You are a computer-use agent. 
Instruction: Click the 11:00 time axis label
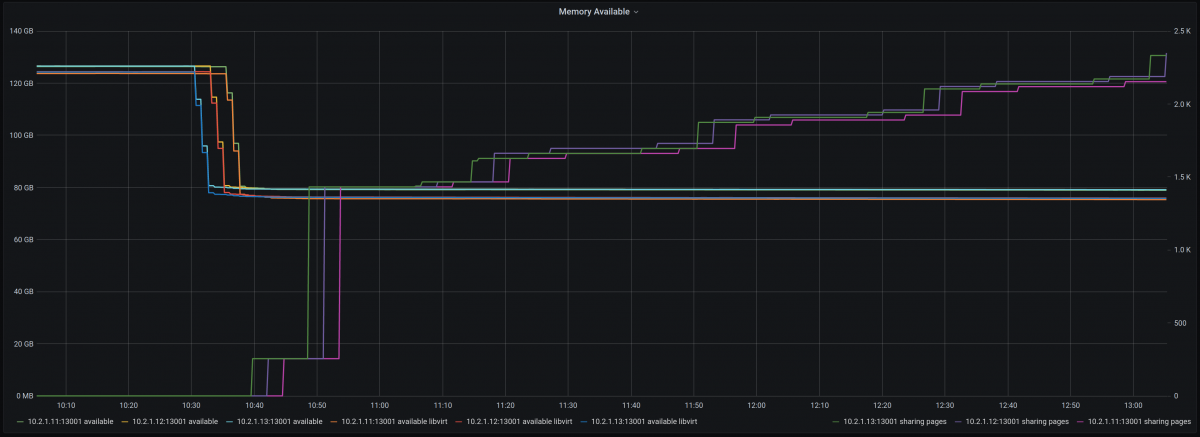[379, 405]
